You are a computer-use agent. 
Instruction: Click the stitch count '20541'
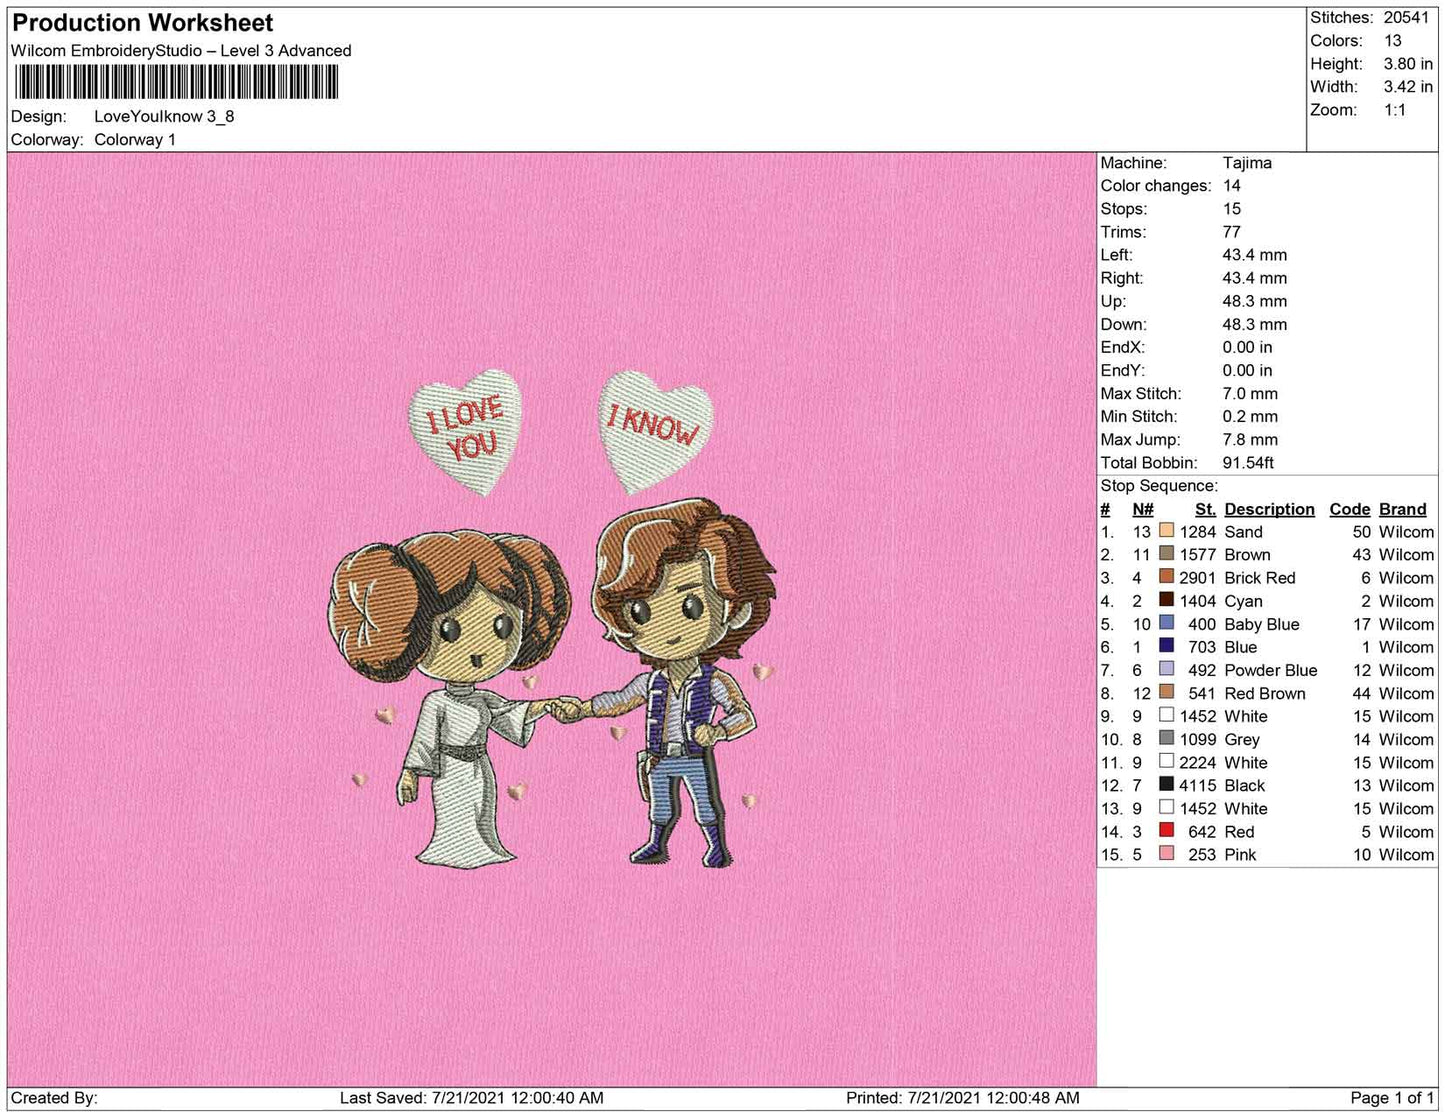click(x=1408, y=18)
